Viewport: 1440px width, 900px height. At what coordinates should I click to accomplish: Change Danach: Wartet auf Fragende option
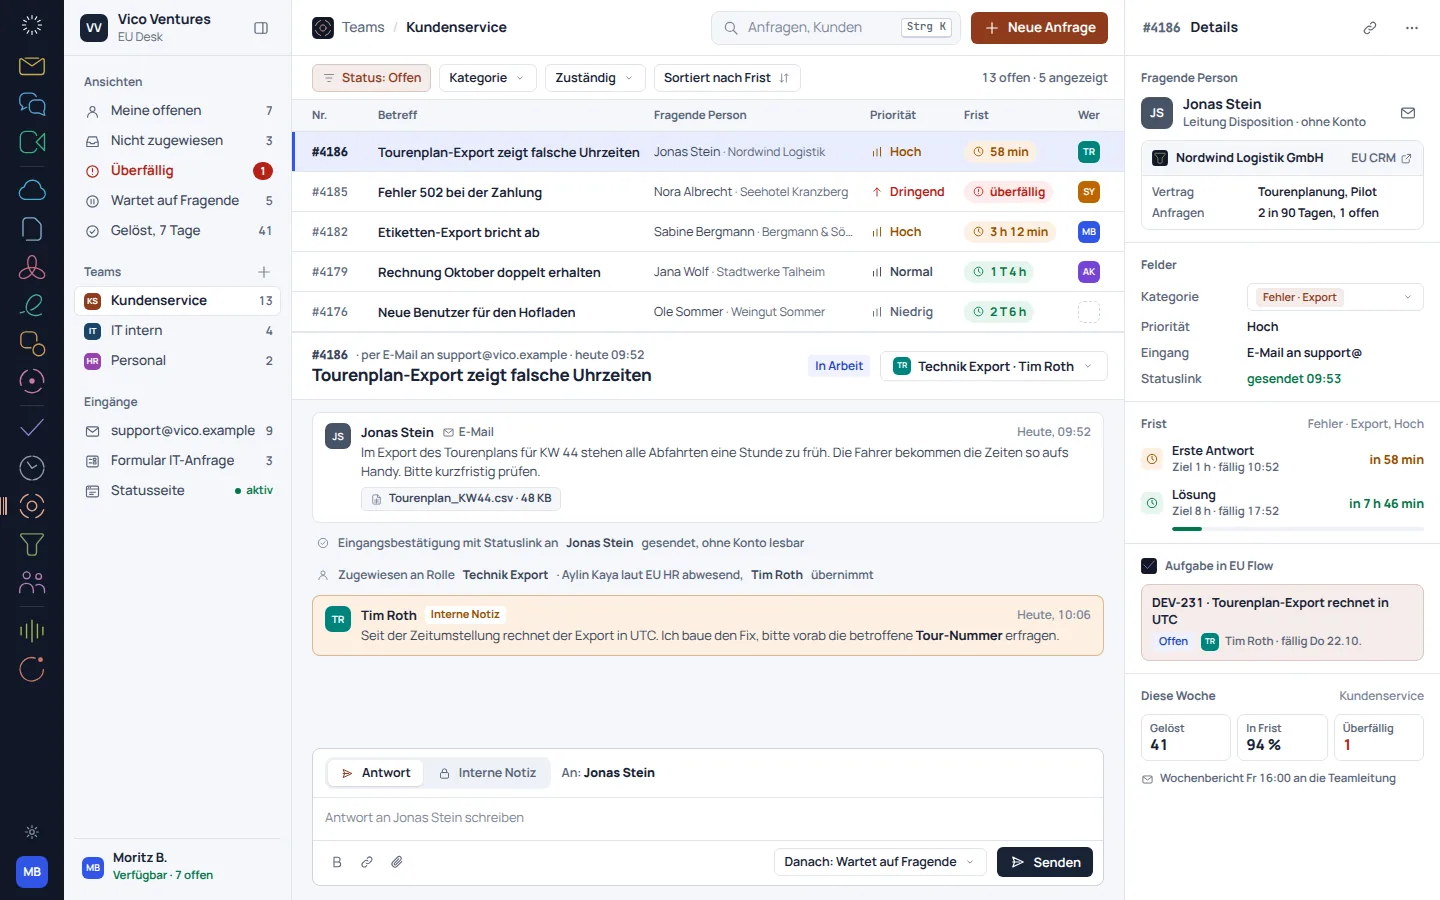click(x=880, y=862)
